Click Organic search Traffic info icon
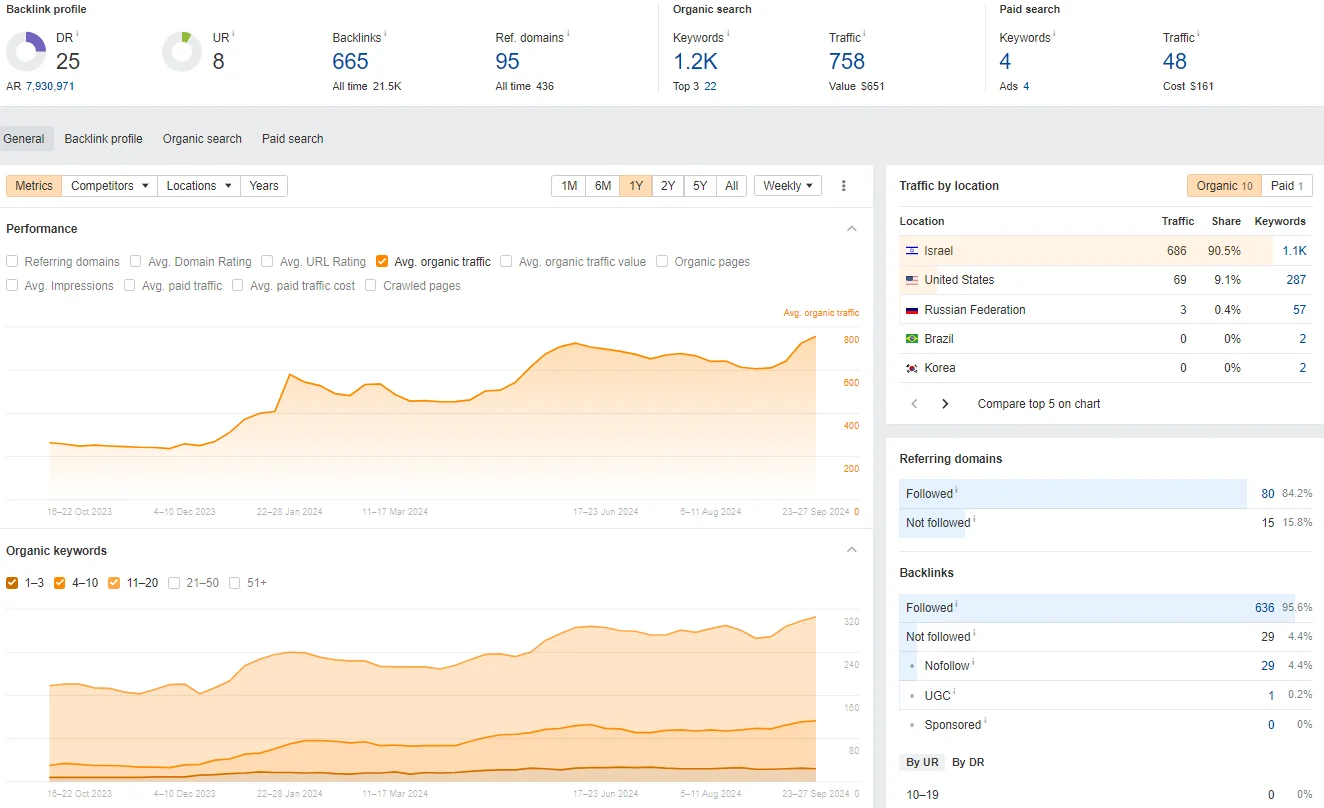The width and height of the screenshot is (1324, 808). point(865,34)
